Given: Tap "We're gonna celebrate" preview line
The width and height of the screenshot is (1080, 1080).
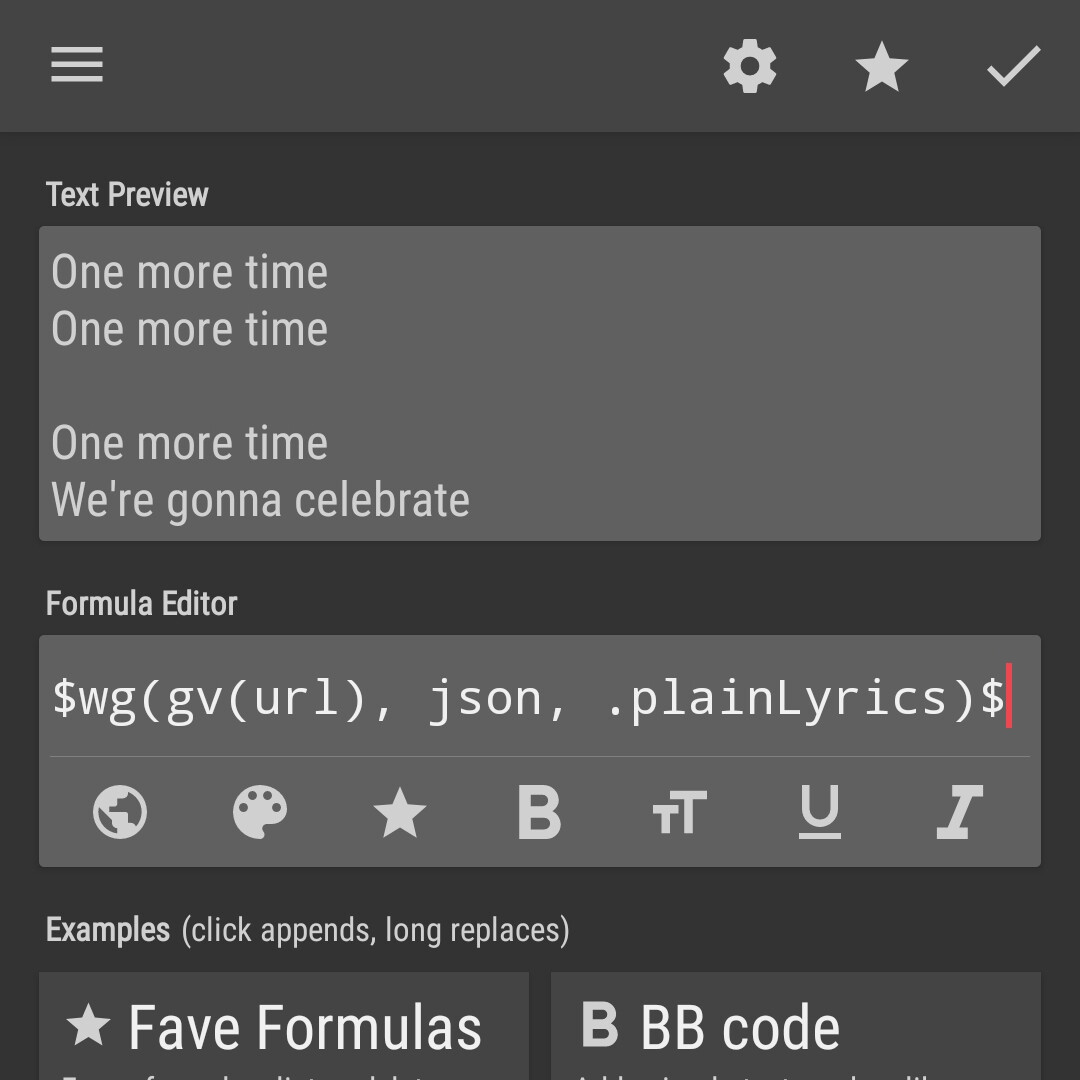Looking at the screenshot, I should tap(260, 499).
